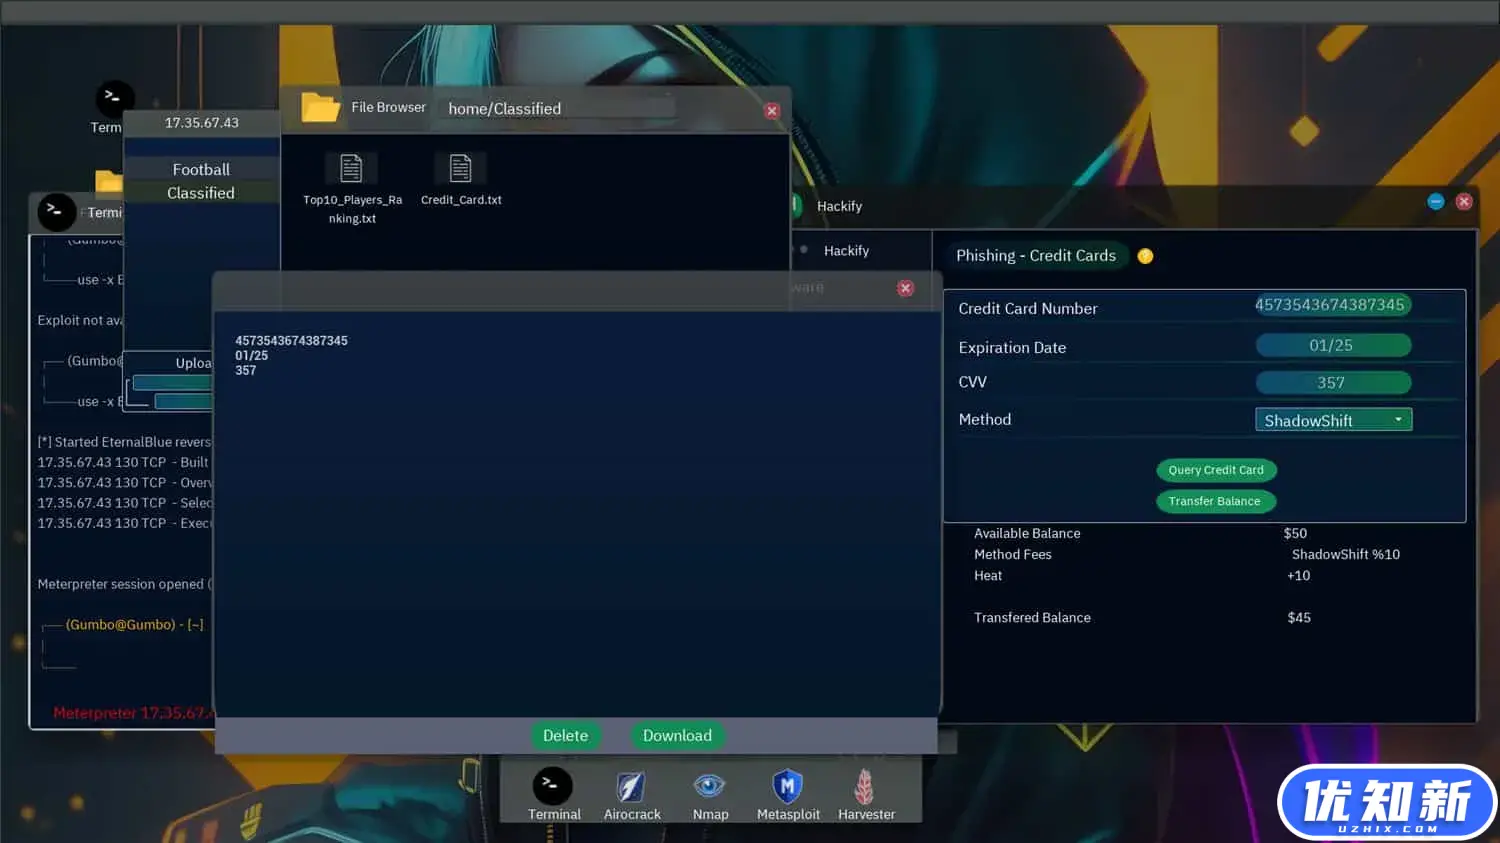The height and width of the screenshot is (843, 1500).
Task: Click the Transfer Balance button
Action: coord(1214,501)
